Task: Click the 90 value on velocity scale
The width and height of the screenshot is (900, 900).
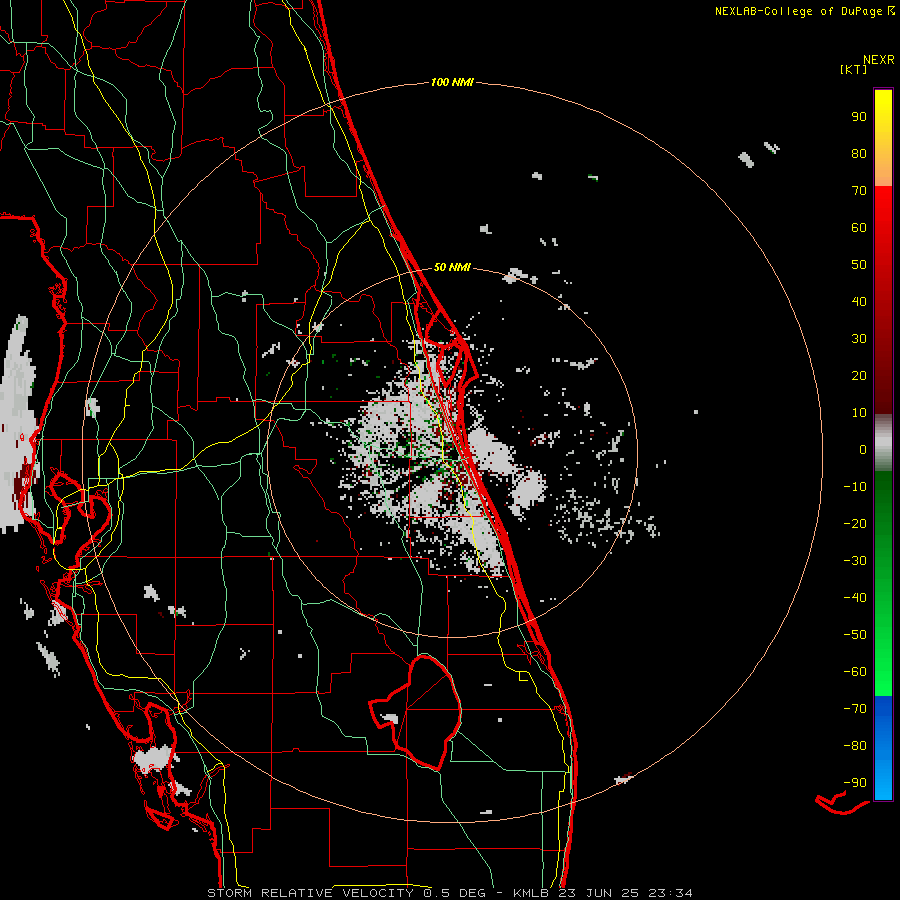Action: click(x=859, y=117)
